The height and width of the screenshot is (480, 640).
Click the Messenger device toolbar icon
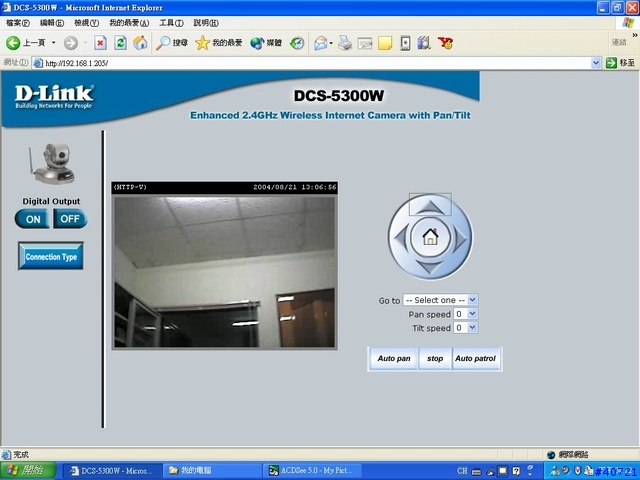[405, 42]
